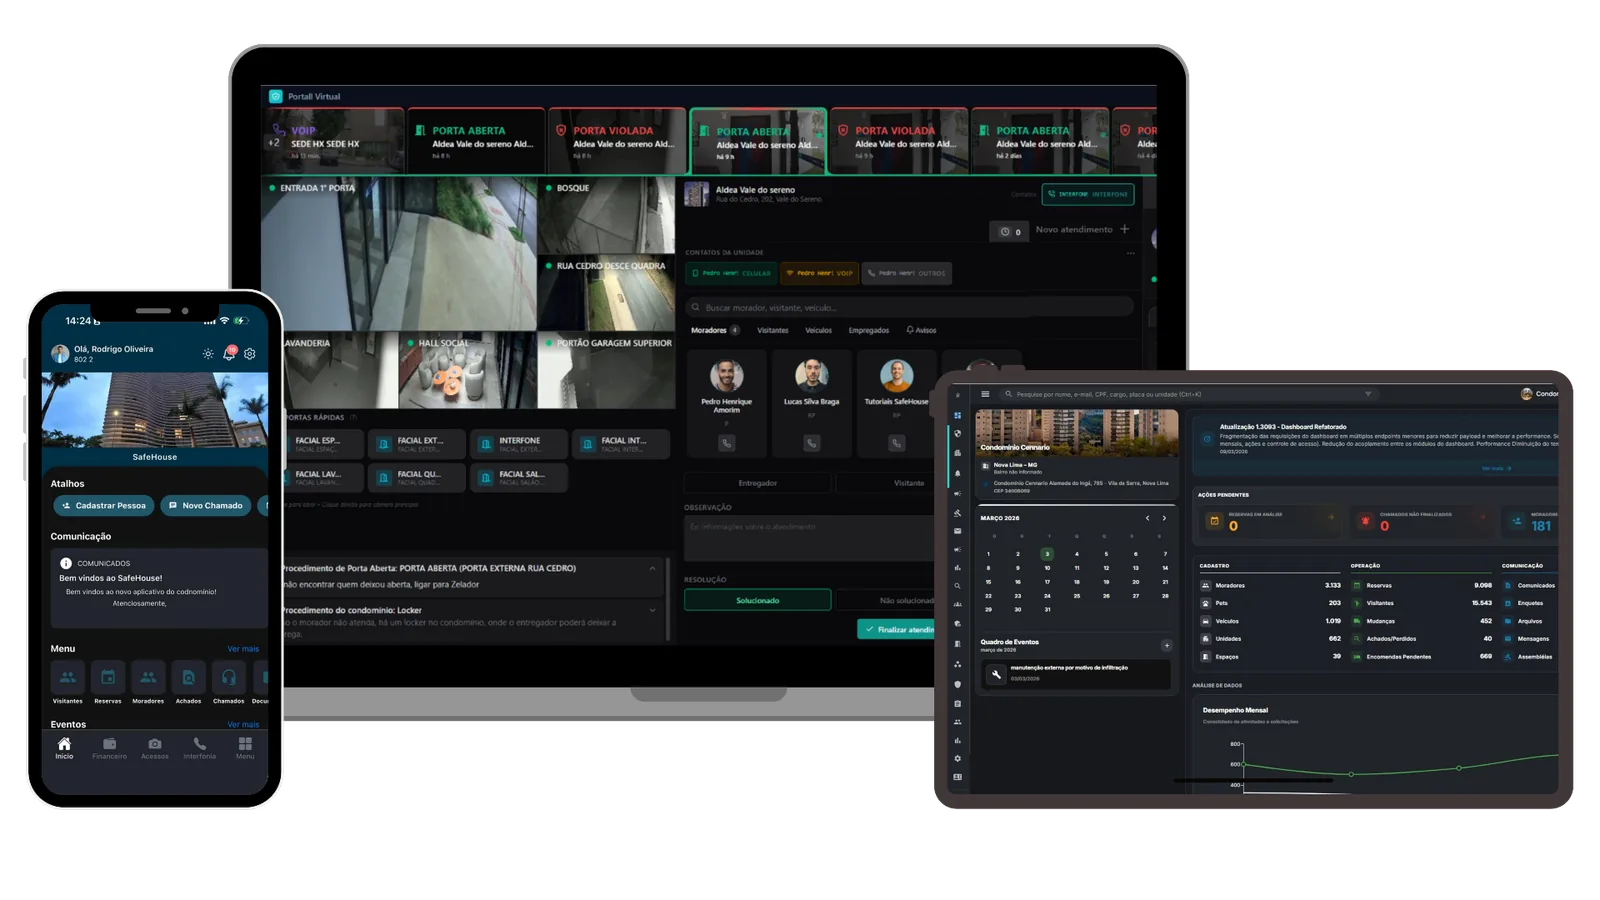Viewport: 1600px width, 900px height.
Task: Open Chamados headset icon on phone
Action: click(x=229, y=677)
